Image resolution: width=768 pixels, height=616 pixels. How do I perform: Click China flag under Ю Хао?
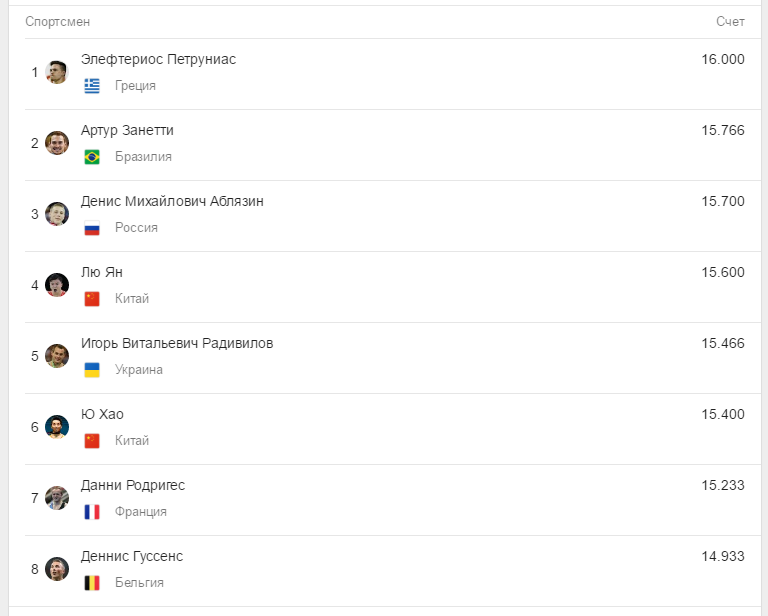point(92,441)
